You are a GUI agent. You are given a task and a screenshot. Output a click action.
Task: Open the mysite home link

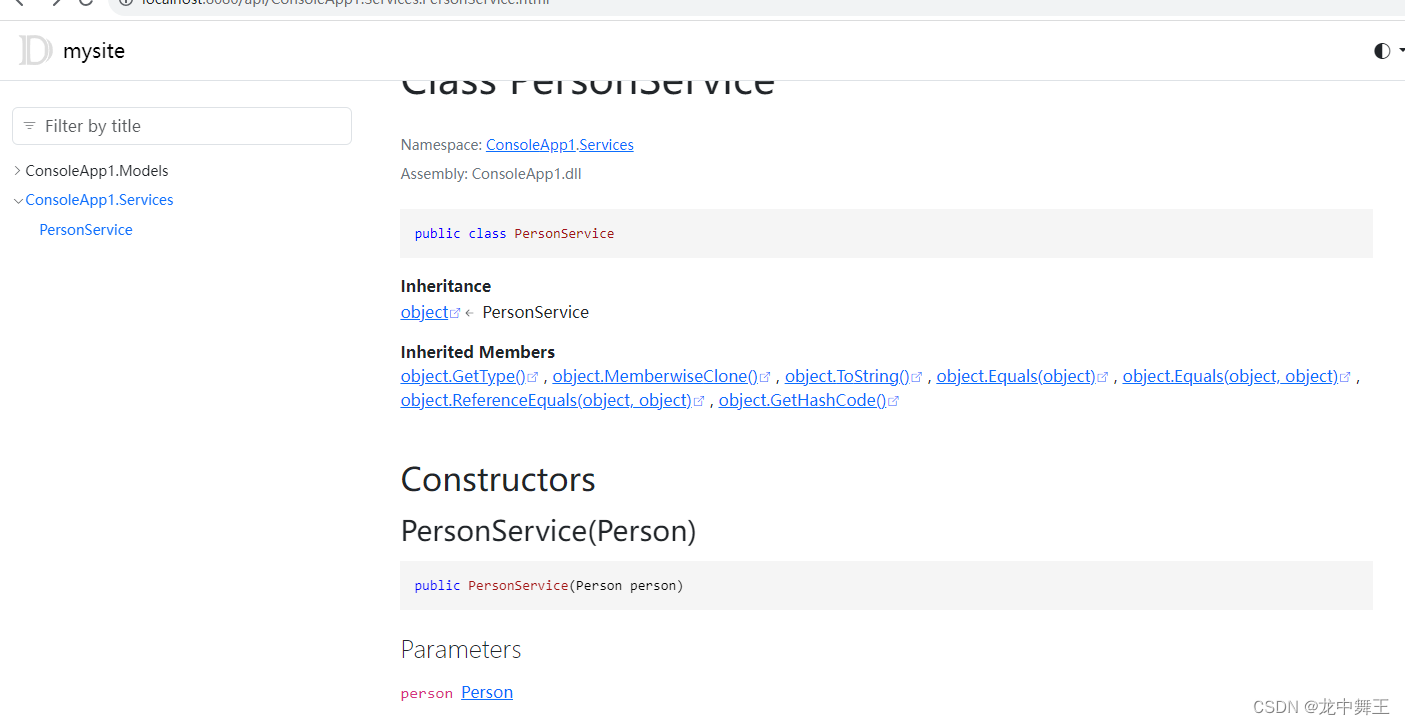click(94, 51)
